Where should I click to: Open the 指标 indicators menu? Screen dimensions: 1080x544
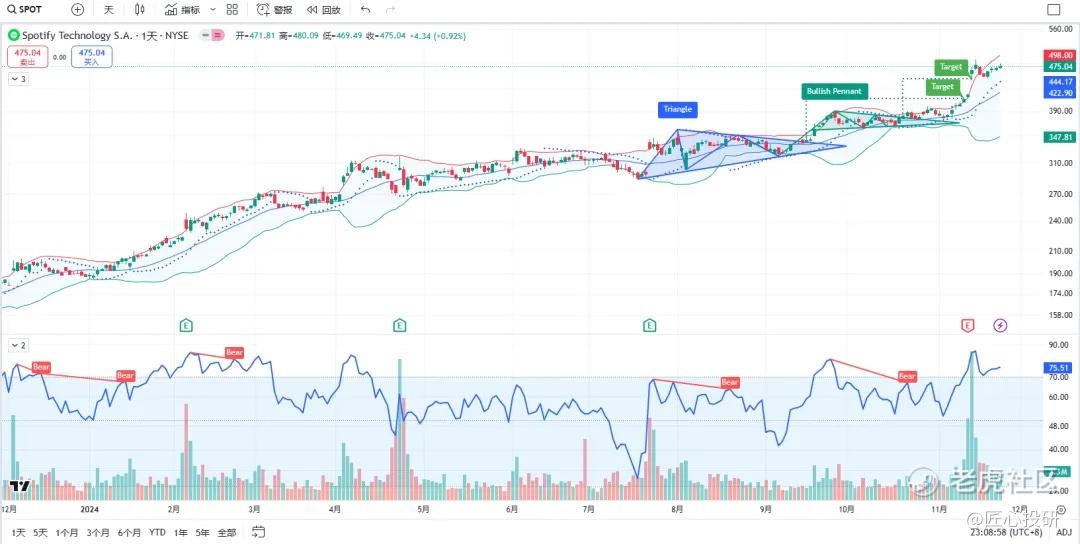pos(183,10)
